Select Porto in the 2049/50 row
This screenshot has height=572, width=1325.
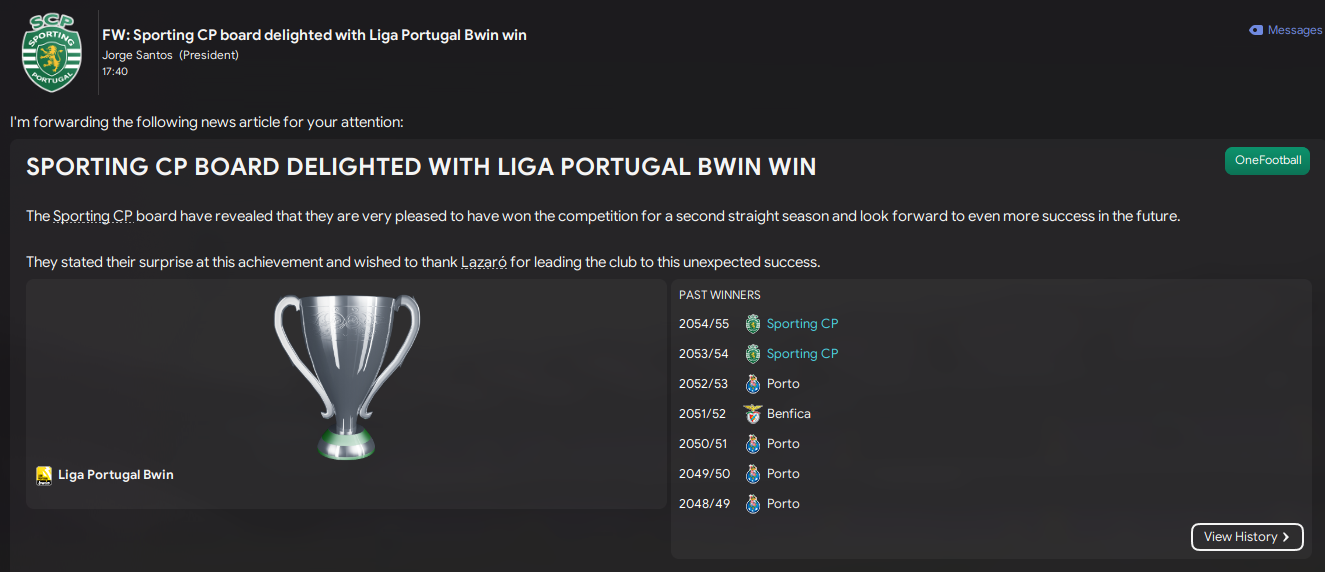[x=783, y=474]
